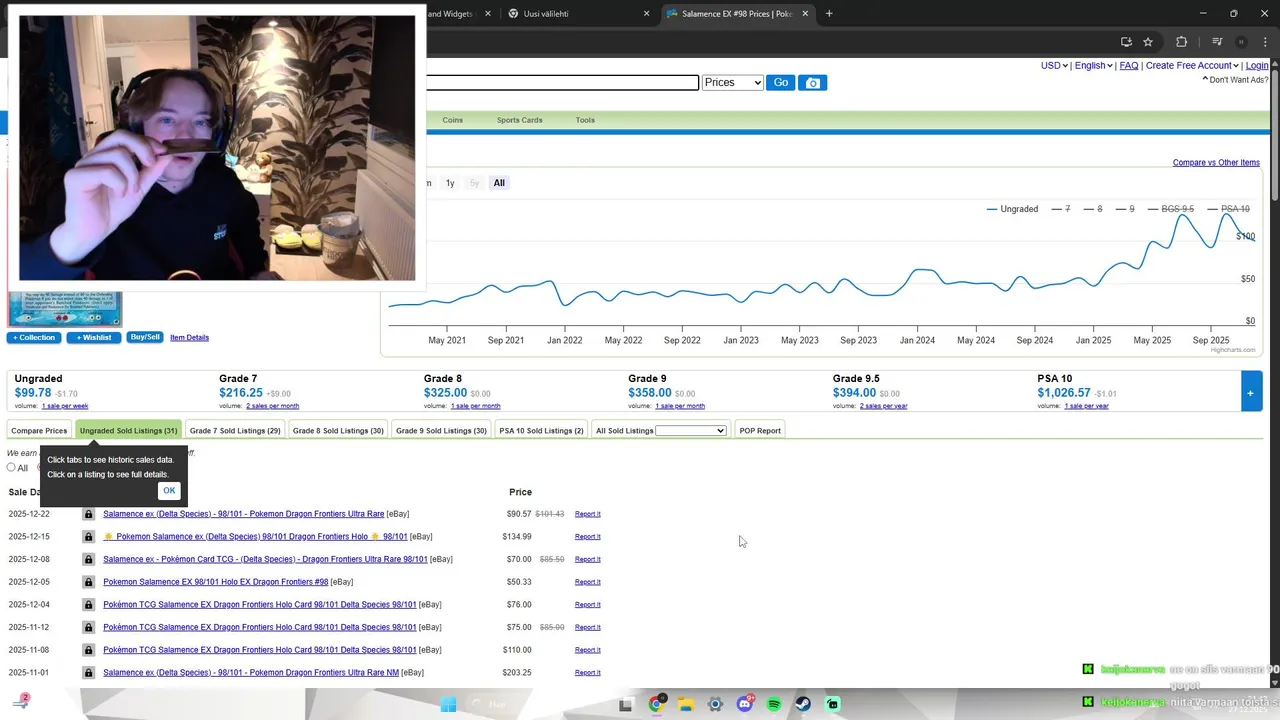Toggle BGS 9.5 series in chart legend
This screenshot has width=1280, height=720.
[x=1171, y=209]
